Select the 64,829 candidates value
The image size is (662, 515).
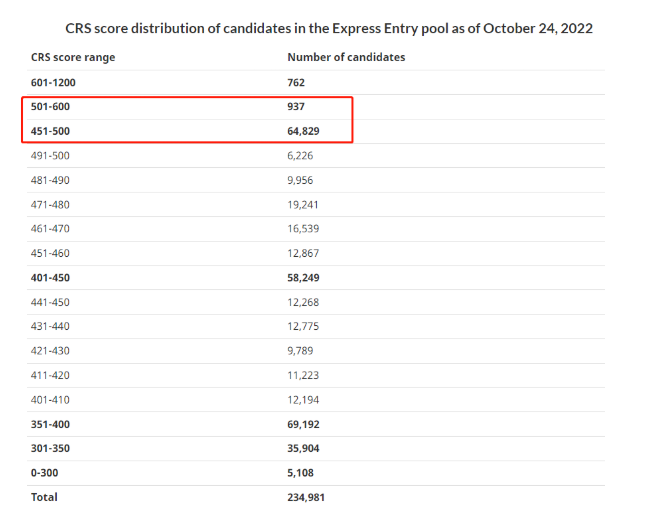[x=303, y=131]
